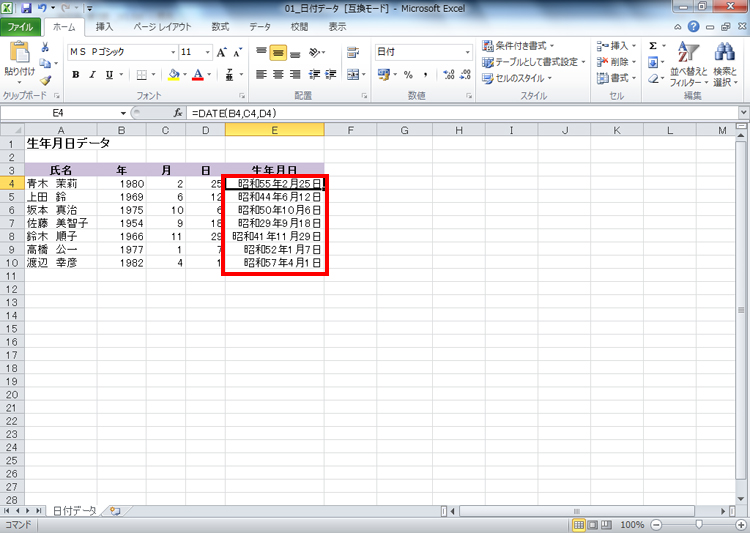Align text left

pyautogui.click(x=261, y=75)
